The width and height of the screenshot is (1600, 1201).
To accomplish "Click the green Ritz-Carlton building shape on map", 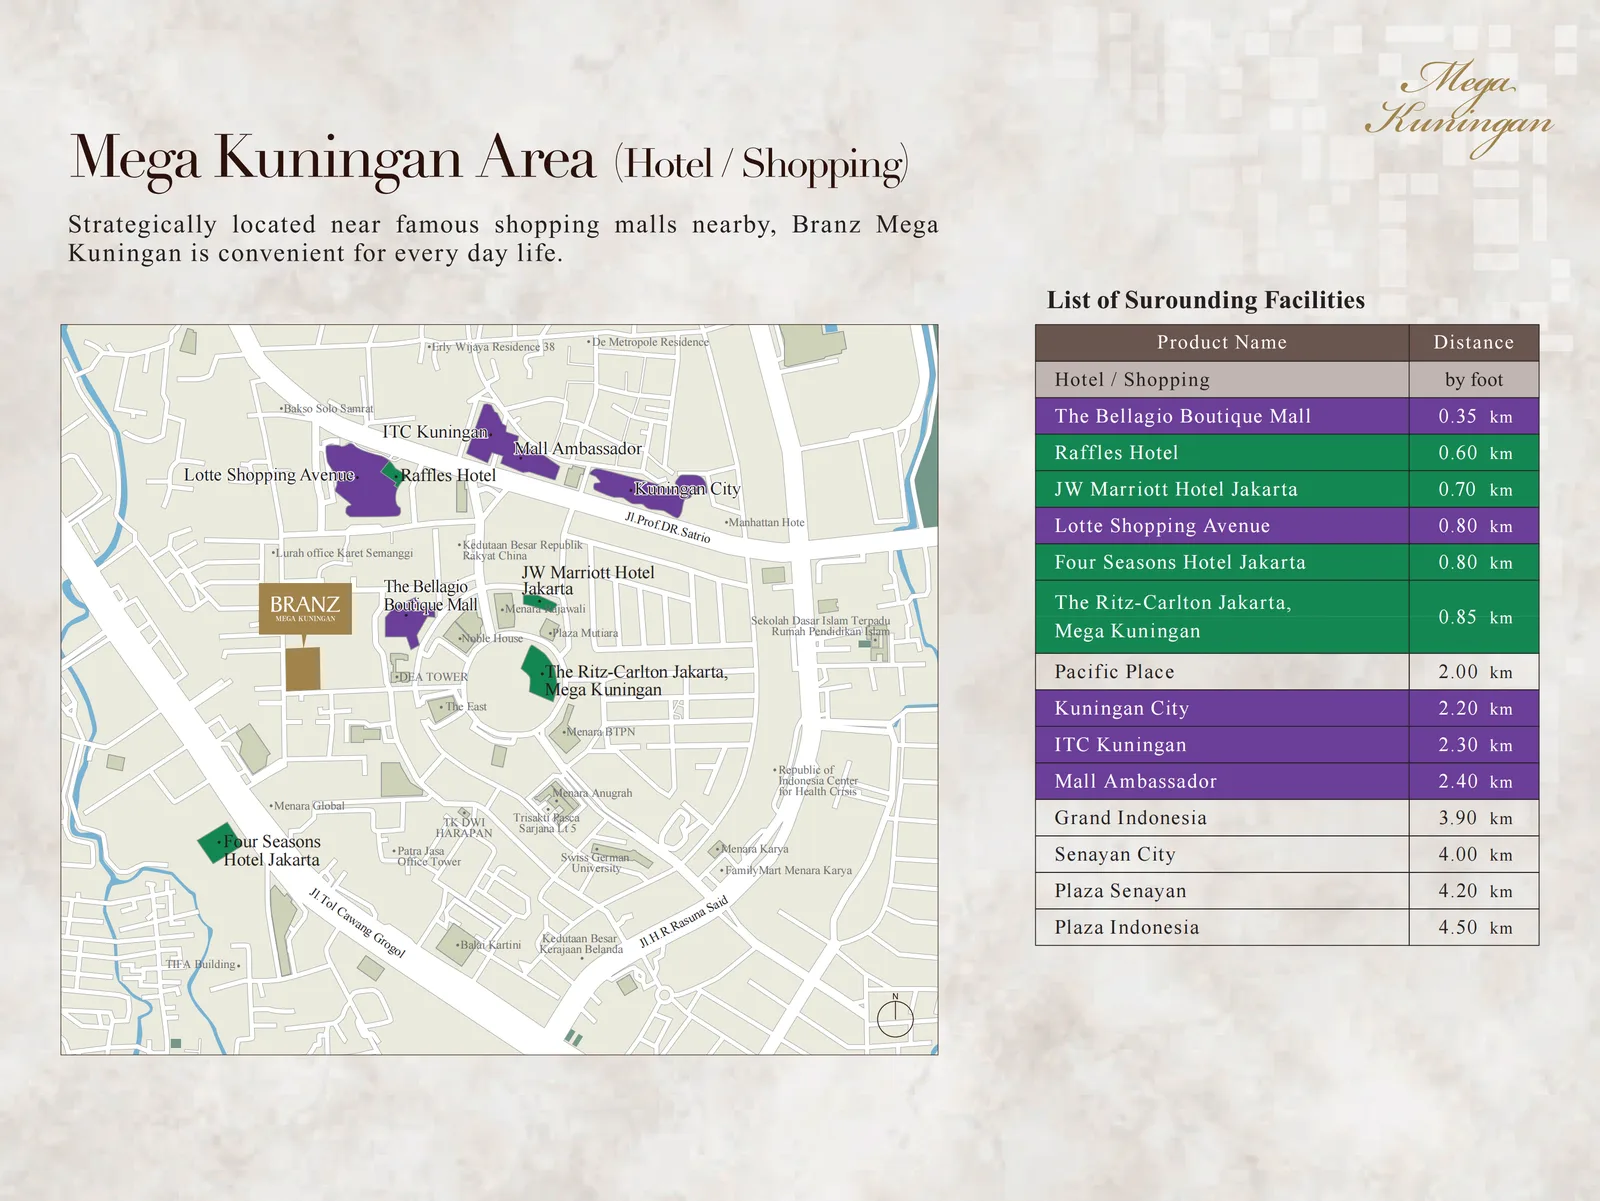I will coord(538,673).
